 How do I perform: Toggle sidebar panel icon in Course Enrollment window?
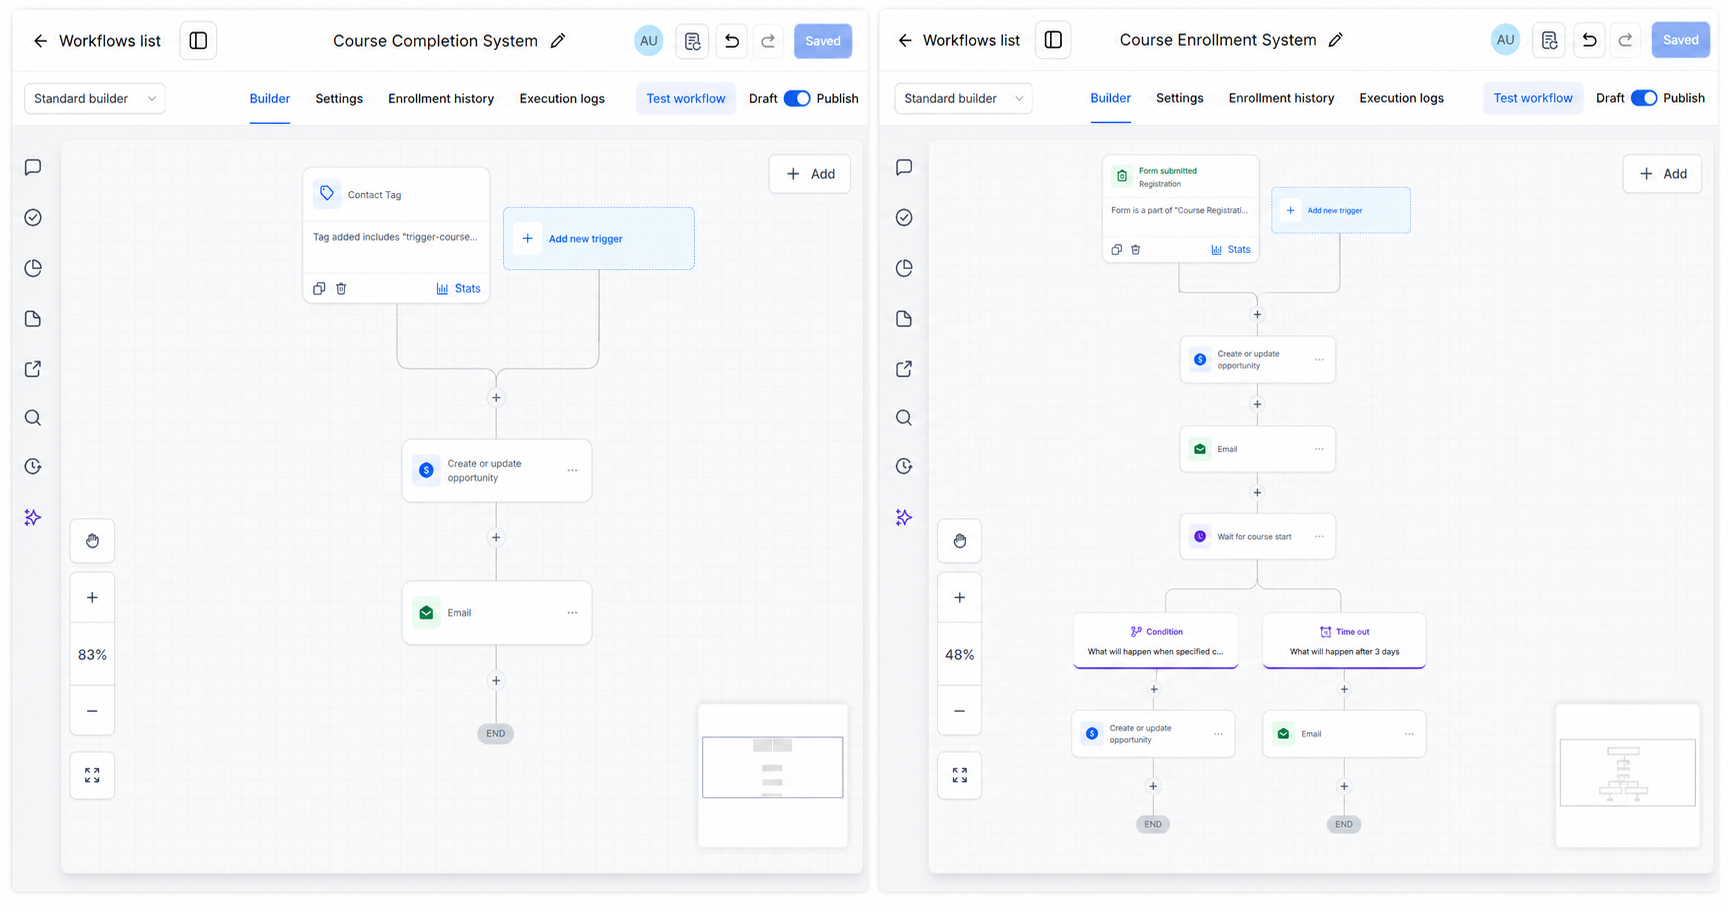click(x=1053, y=40)
